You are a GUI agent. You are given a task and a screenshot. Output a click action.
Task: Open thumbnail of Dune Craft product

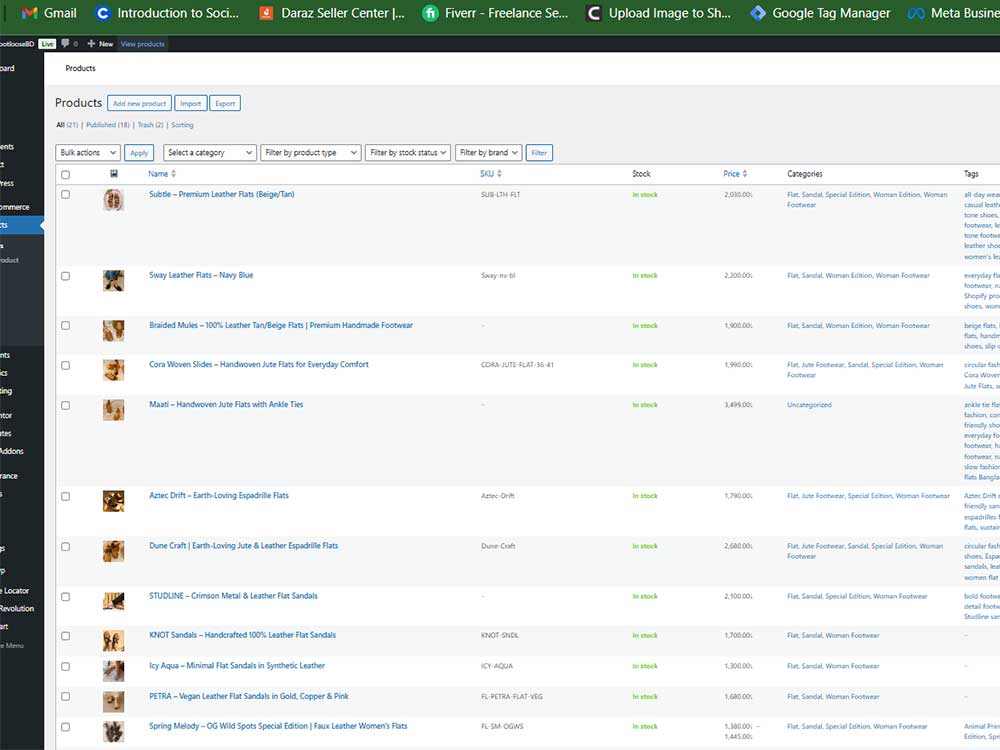pos(114,551)
